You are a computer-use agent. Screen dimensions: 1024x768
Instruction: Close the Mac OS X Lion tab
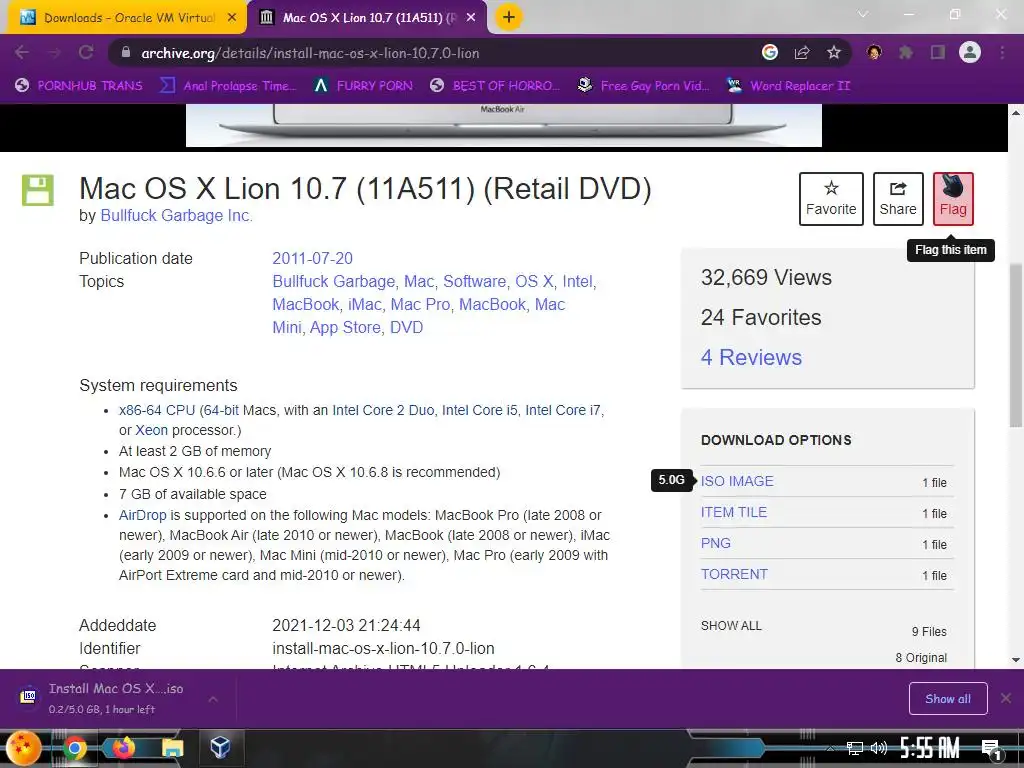click(471, 18)
